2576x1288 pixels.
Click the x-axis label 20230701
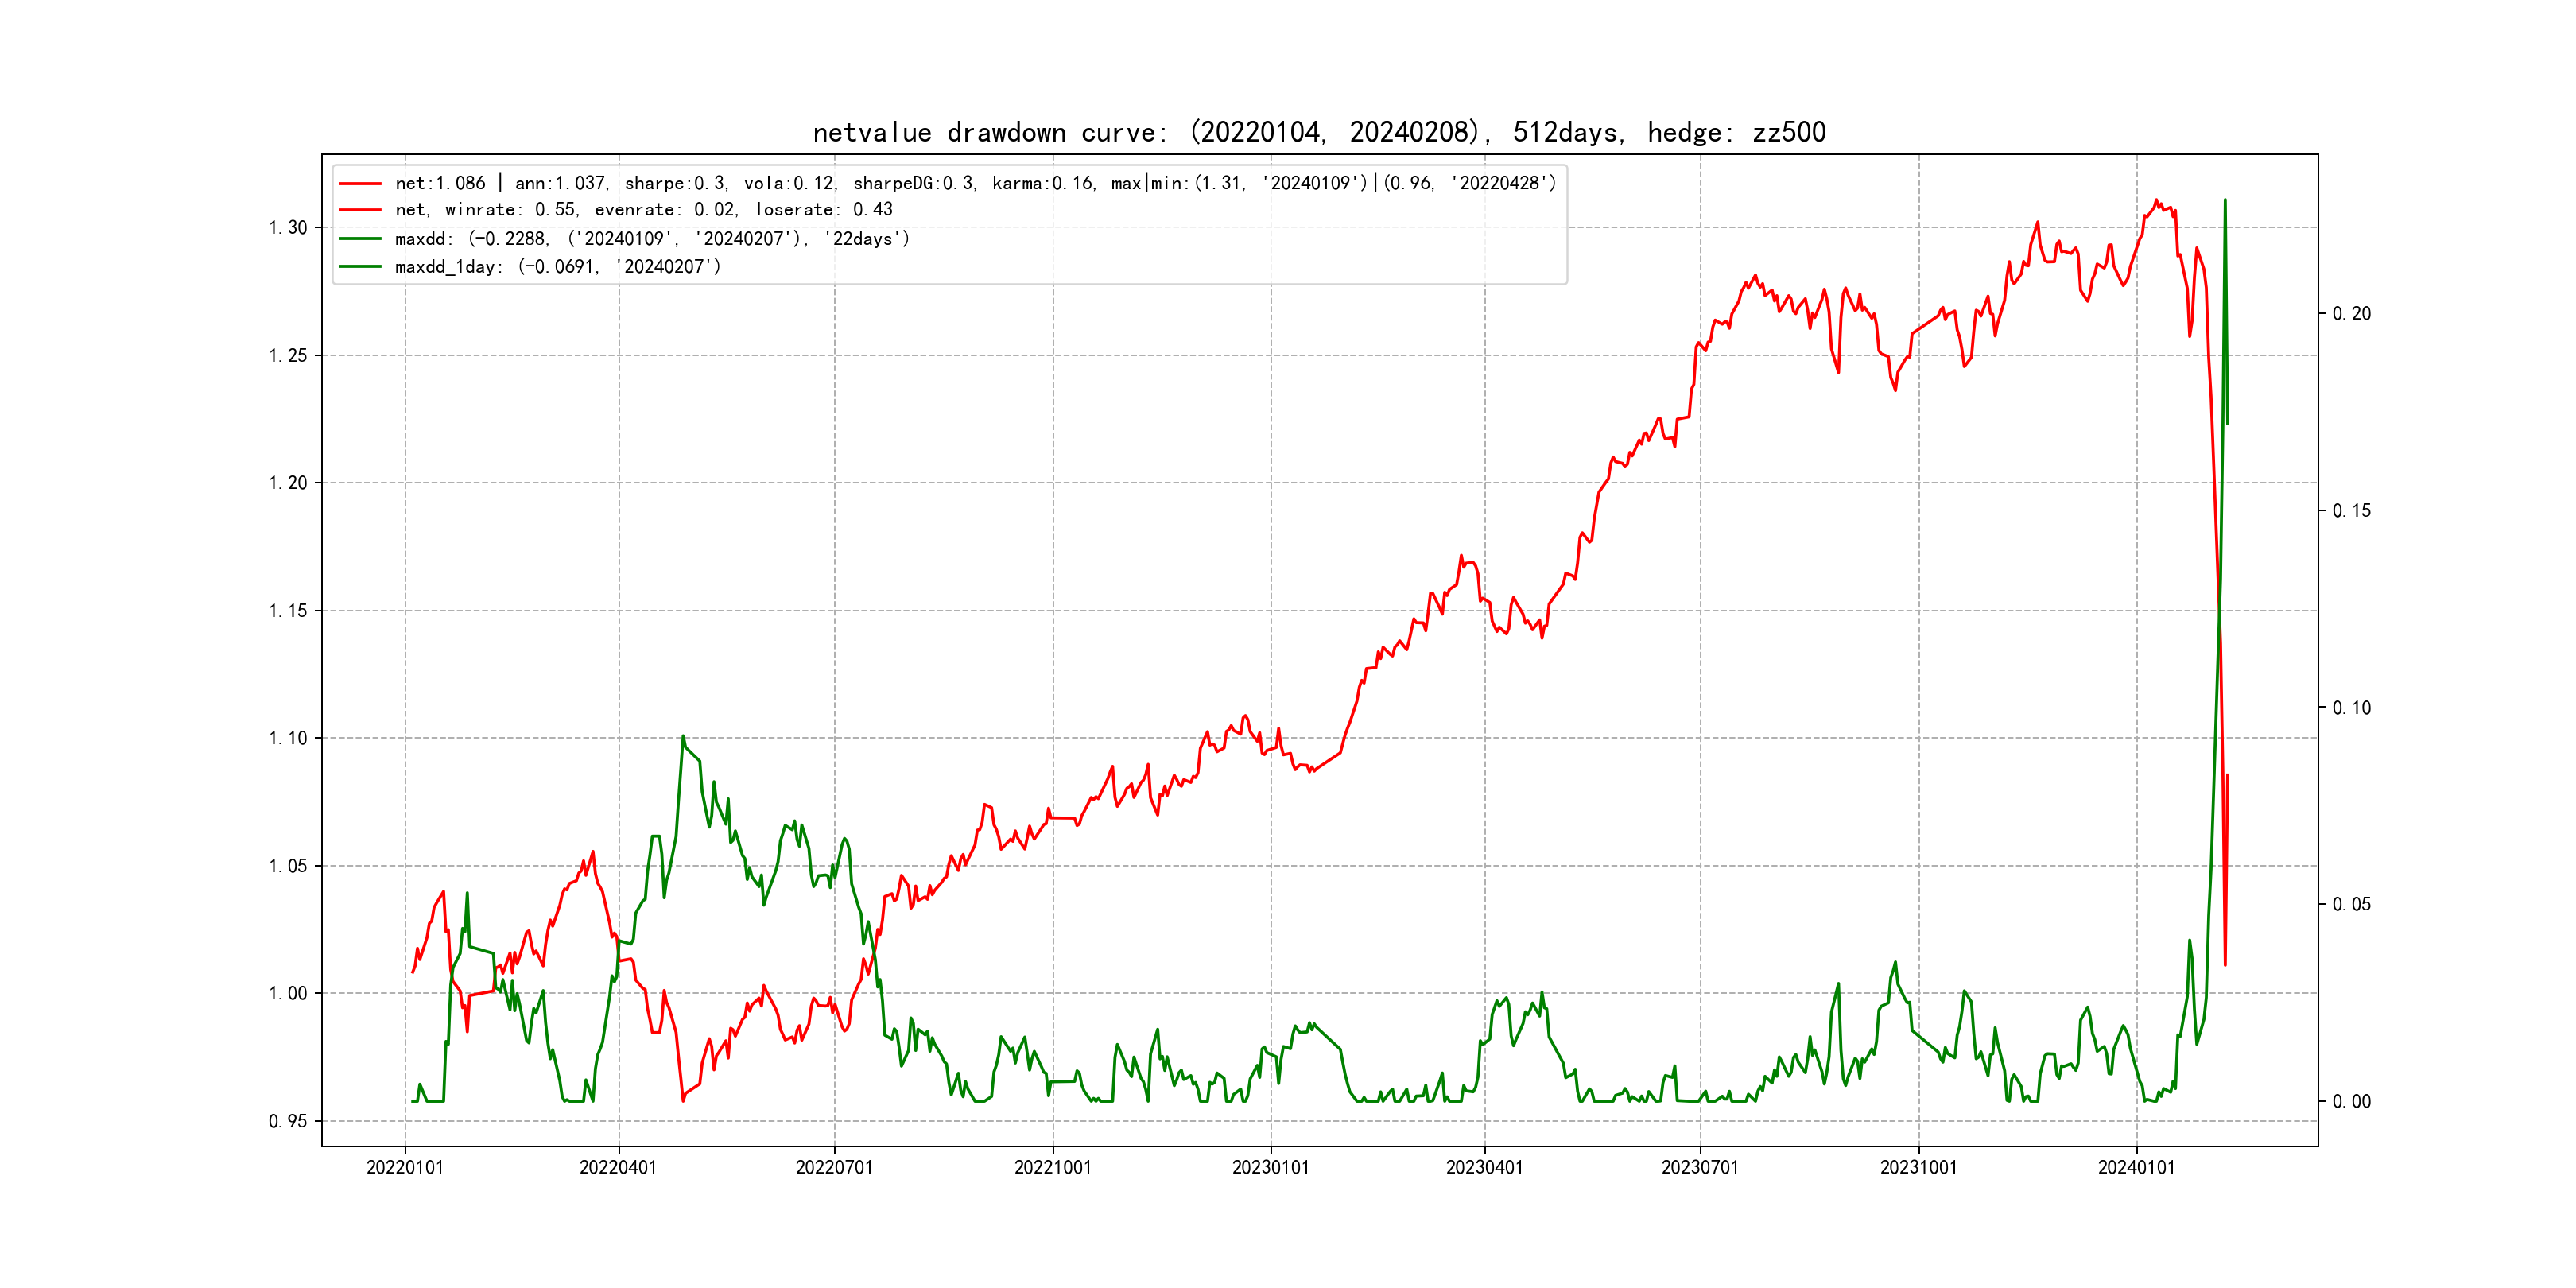(1700, 1167)
